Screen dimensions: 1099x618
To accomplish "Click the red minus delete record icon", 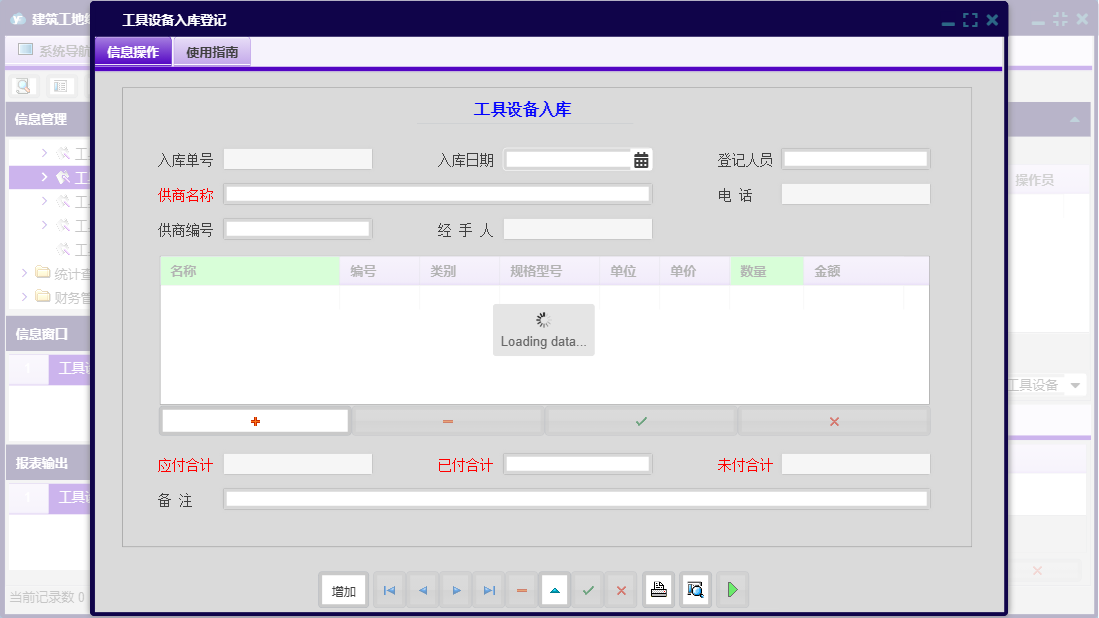I will 521,590.
